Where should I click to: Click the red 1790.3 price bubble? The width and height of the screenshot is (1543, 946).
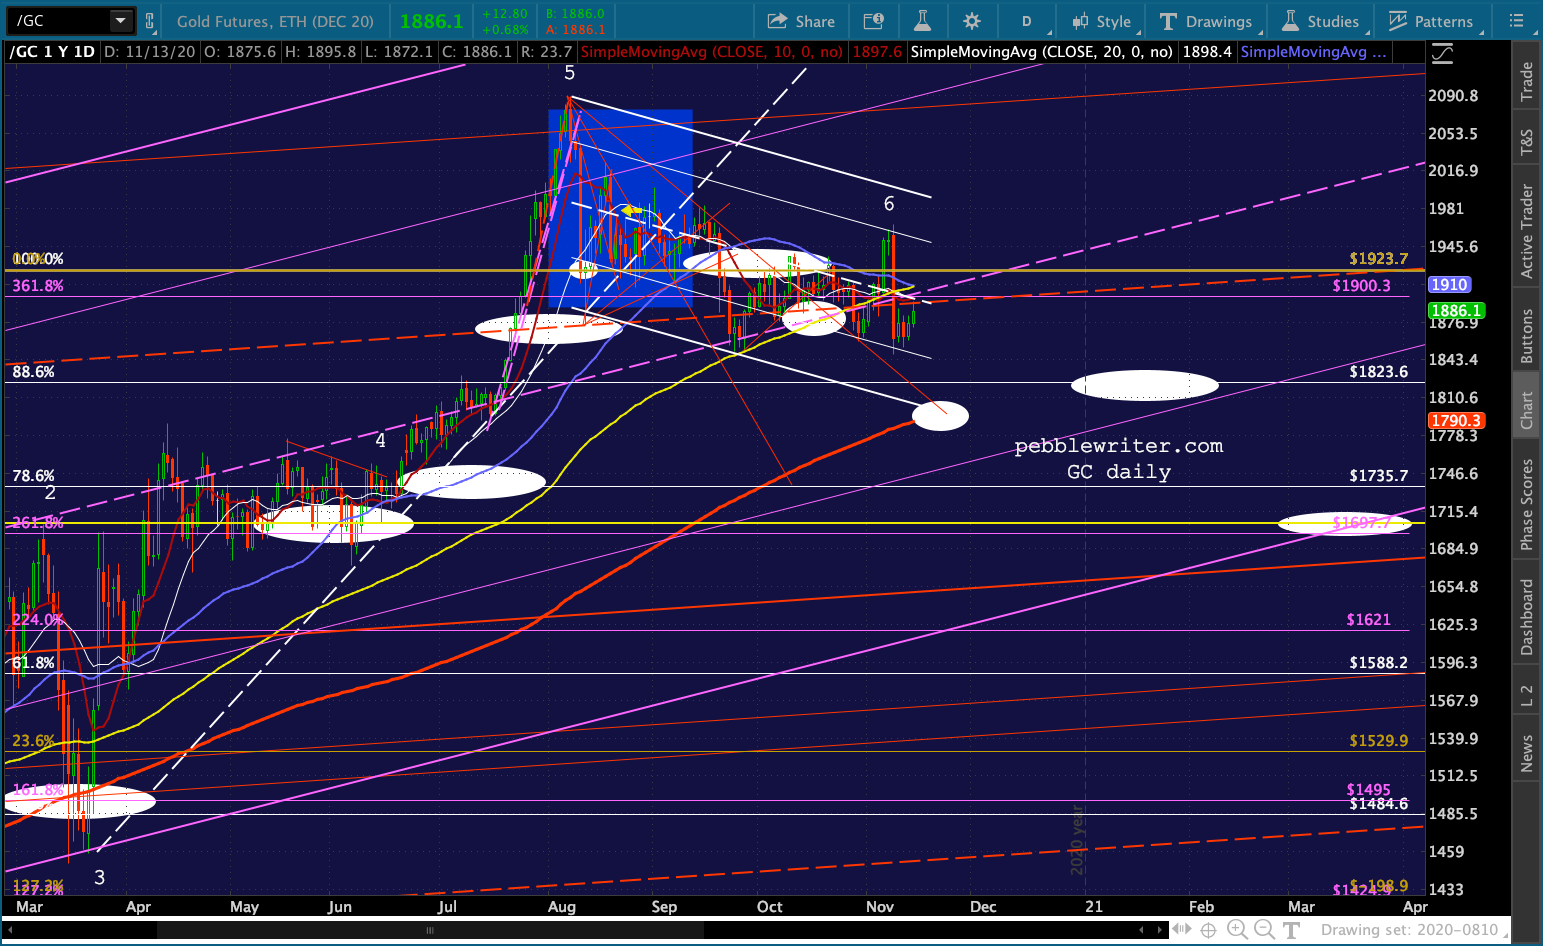coord(1456,421)
